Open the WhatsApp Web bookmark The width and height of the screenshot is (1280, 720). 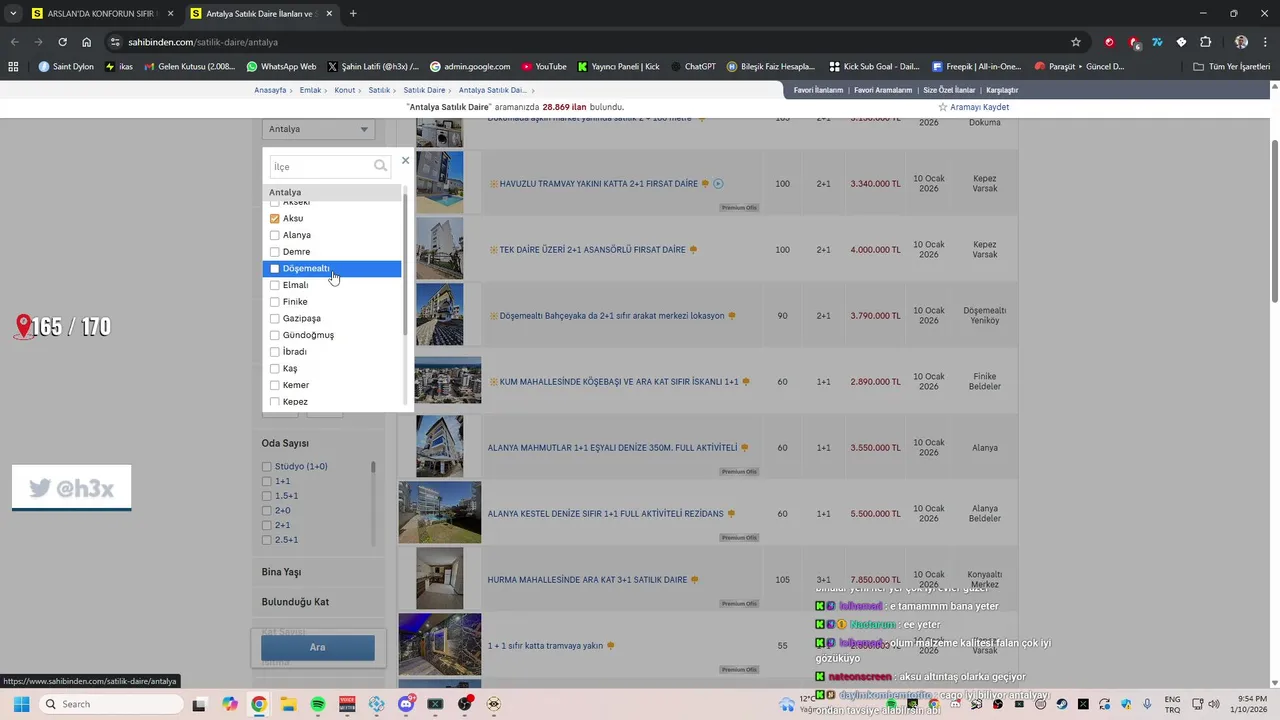pyautogui.click(x=280, y=67)
